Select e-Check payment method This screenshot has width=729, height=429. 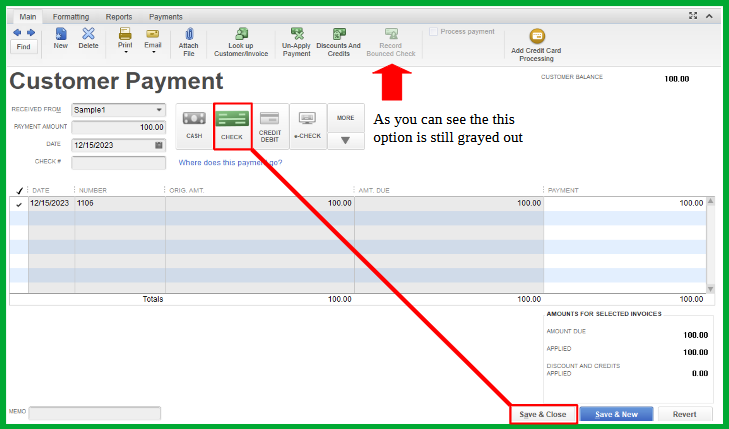click(308, 126)
